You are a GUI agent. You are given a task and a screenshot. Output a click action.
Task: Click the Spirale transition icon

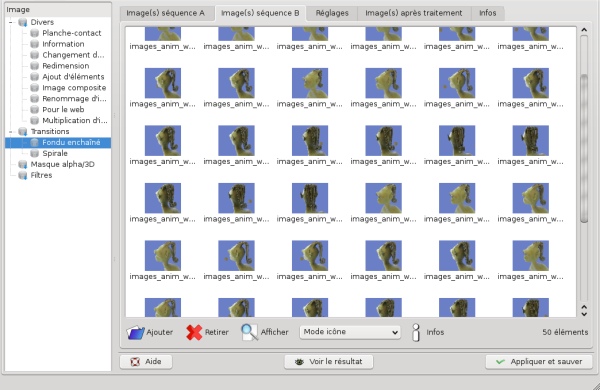pyautogui.click(x=35, y=153)
